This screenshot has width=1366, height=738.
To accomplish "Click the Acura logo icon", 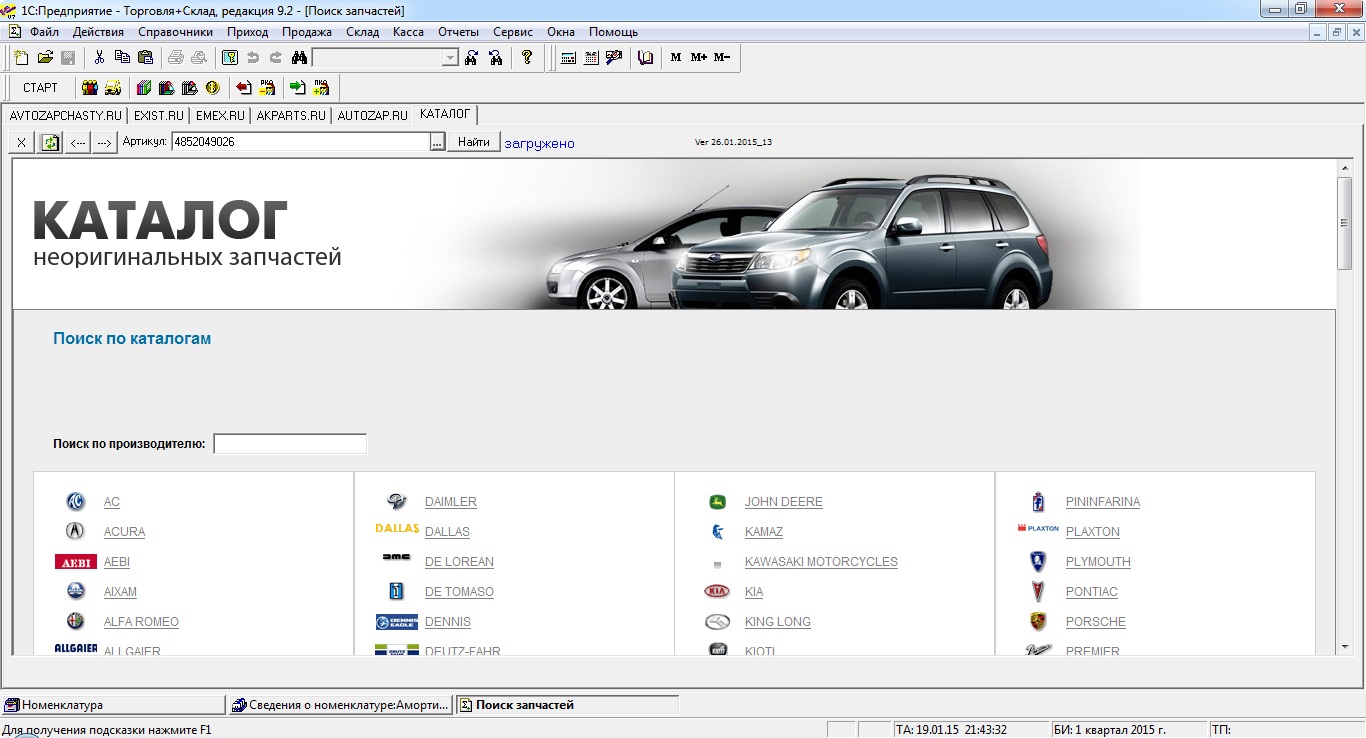I will pos(75,532).
